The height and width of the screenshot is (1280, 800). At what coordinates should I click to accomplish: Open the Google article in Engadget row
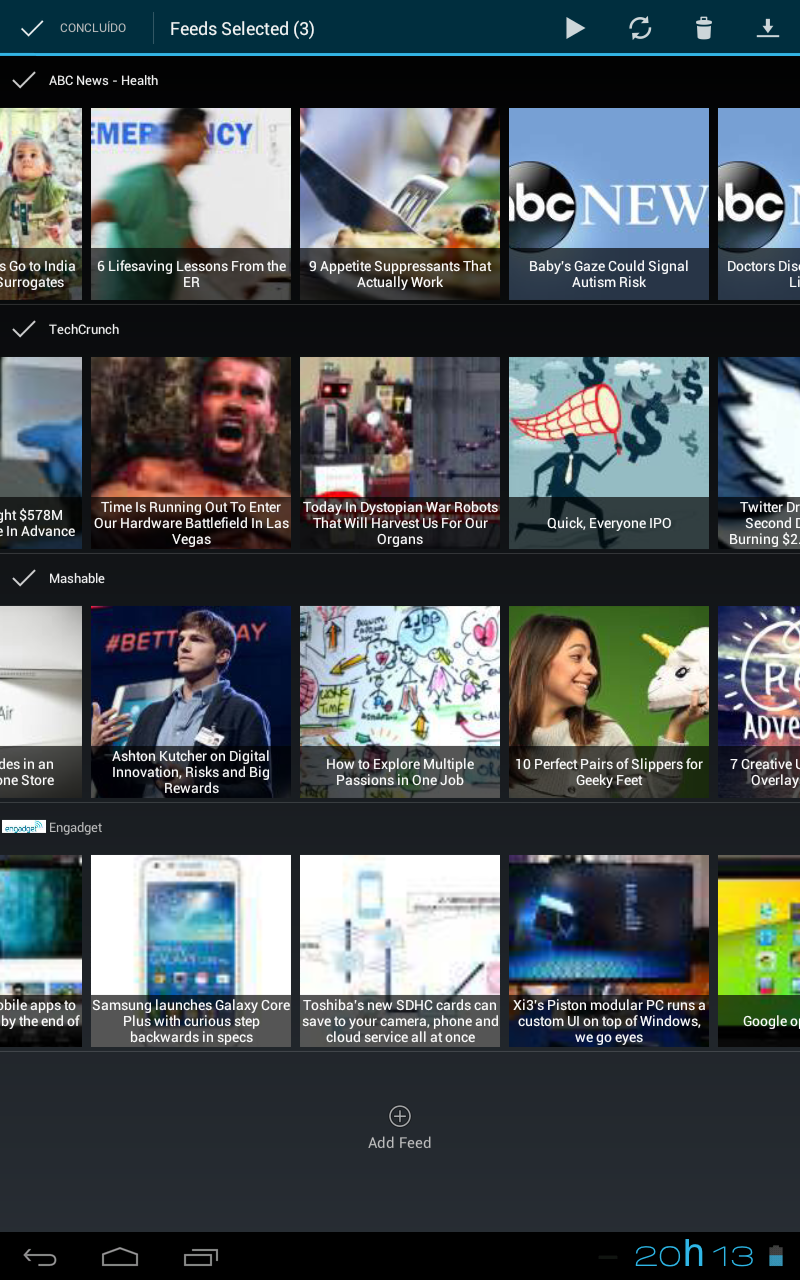coord(759,951)
